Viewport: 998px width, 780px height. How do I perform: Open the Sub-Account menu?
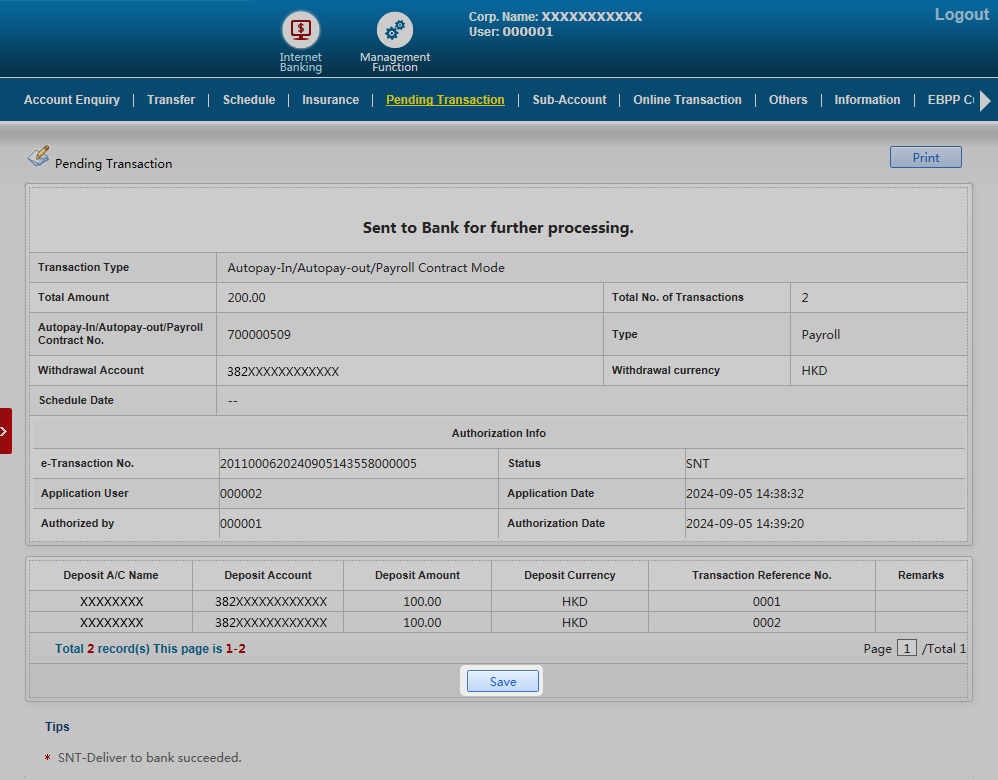click(x=569, y=100)
